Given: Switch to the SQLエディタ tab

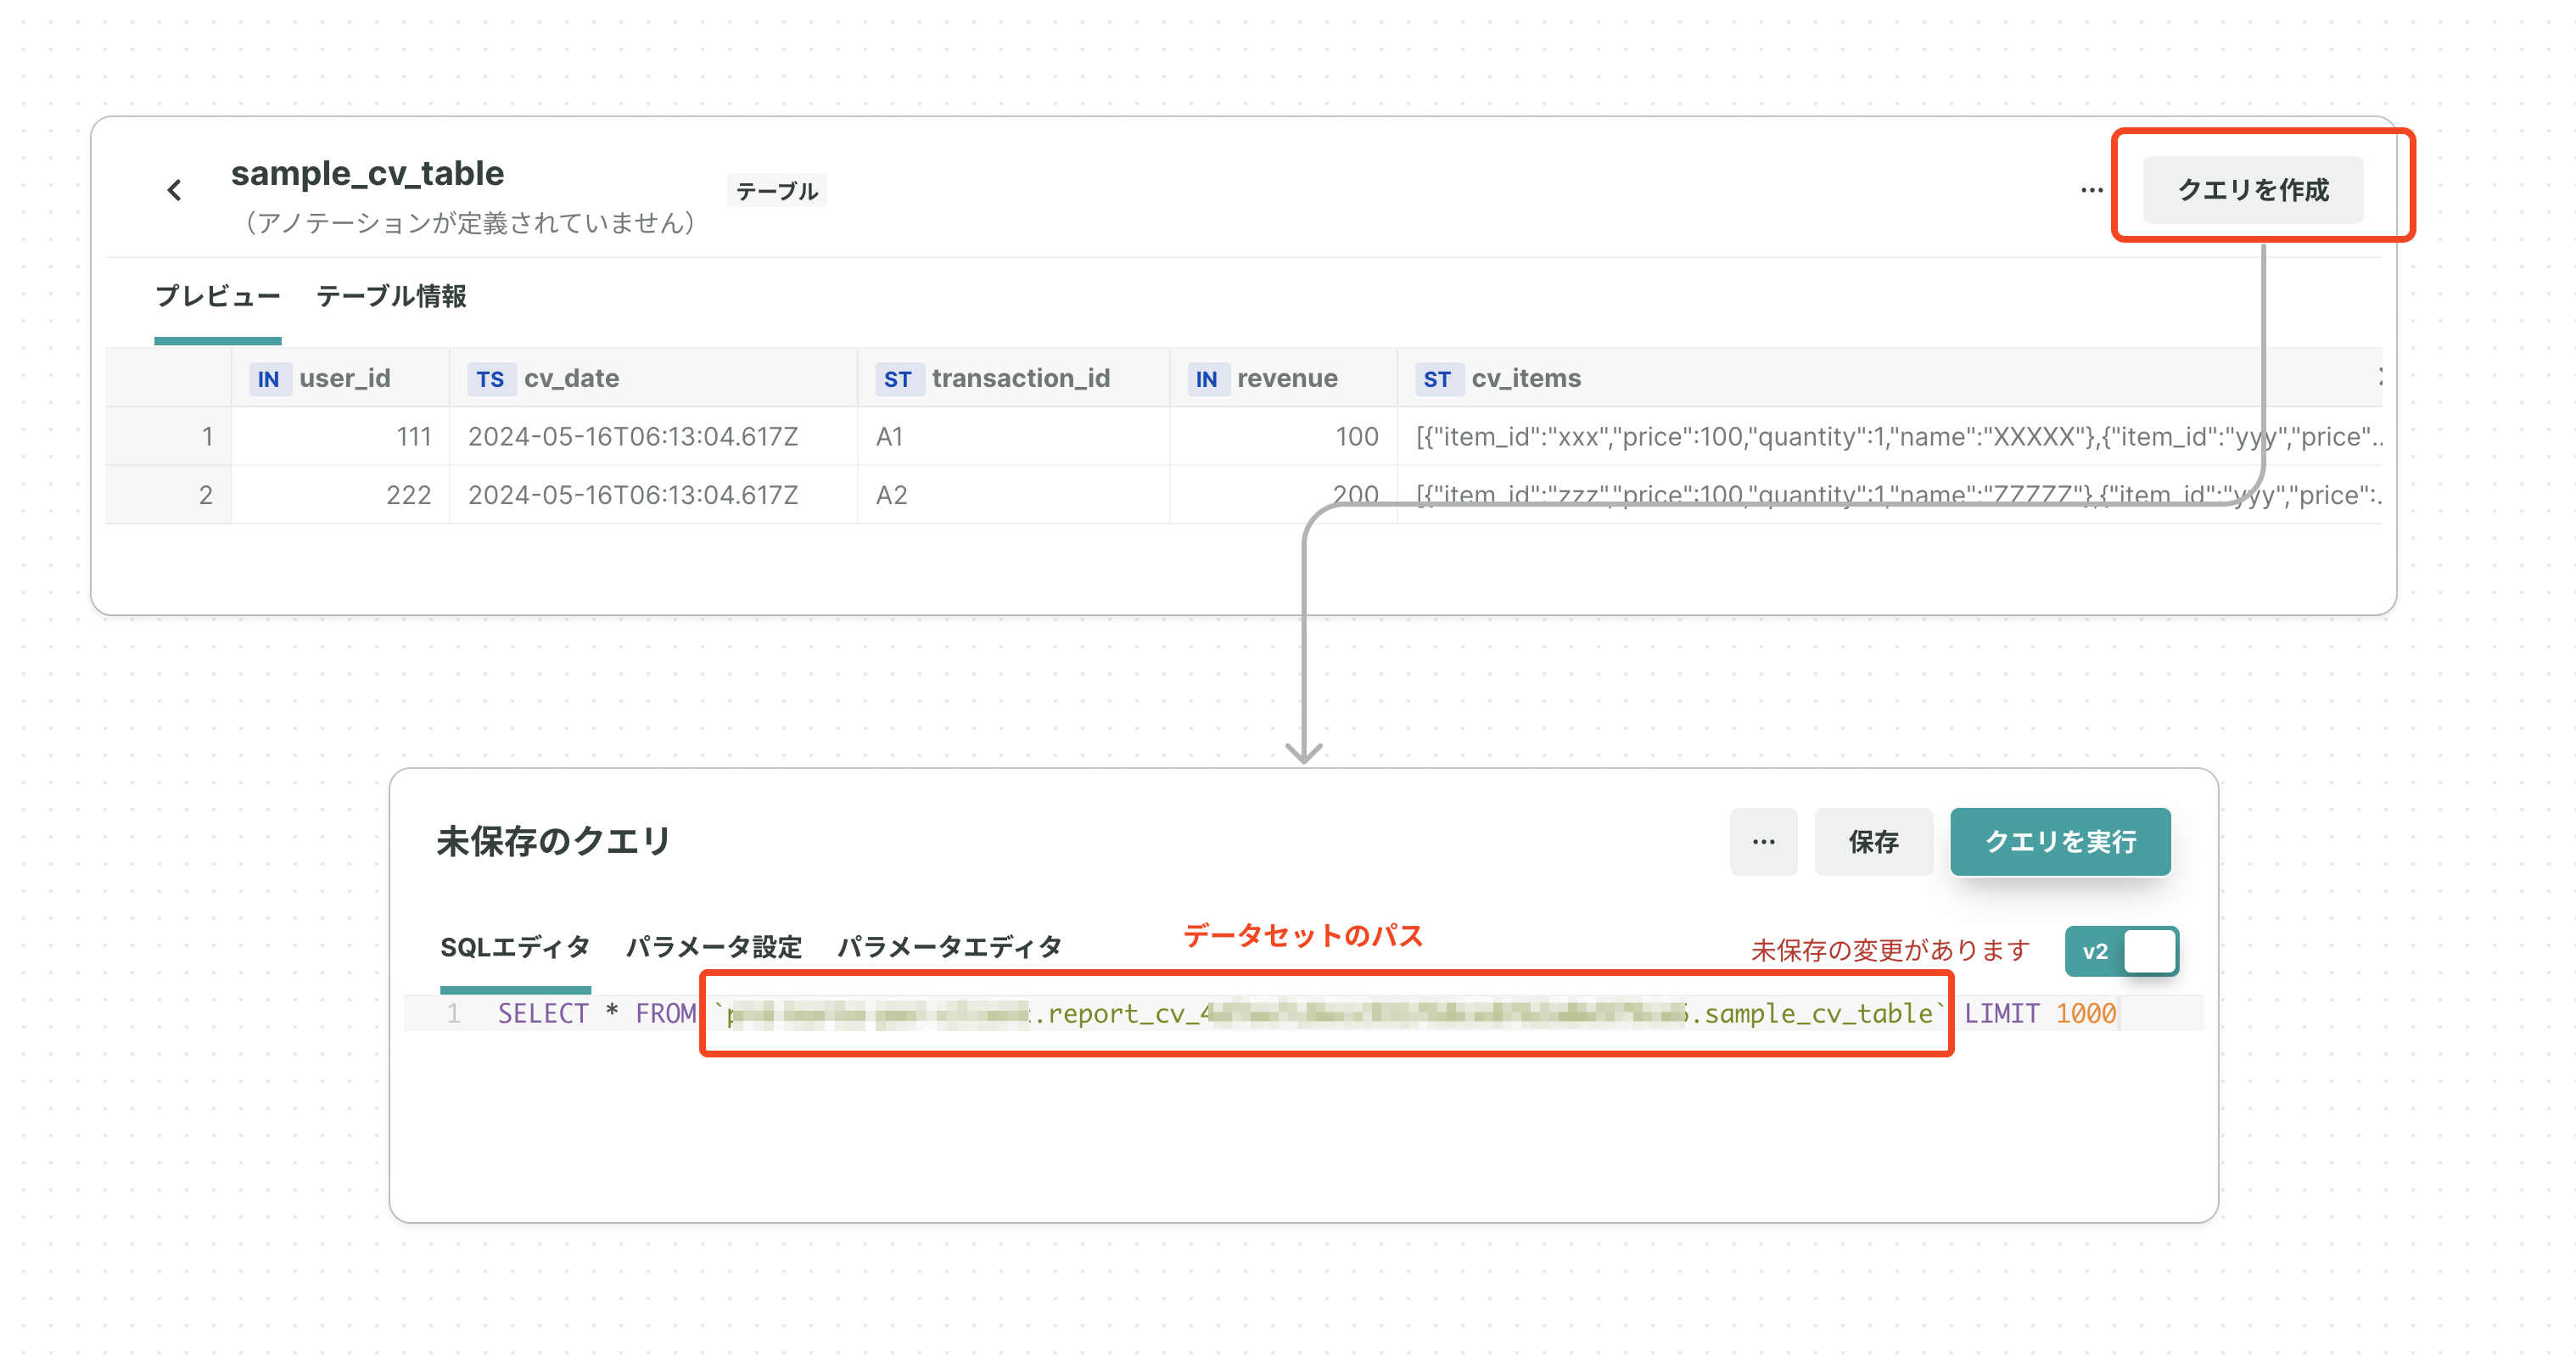Looking at the screenshot, I should [x=515, y=947].
